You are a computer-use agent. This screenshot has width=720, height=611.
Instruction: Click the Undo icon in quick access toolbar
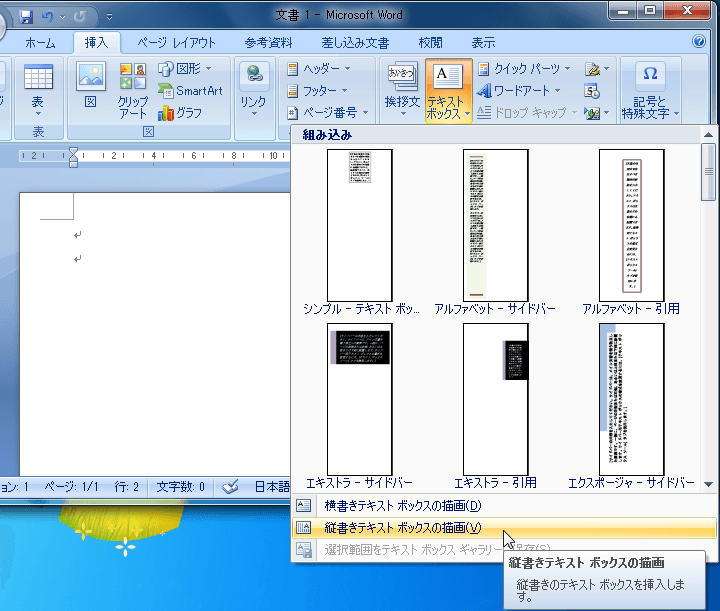click(x=47, y=17)
